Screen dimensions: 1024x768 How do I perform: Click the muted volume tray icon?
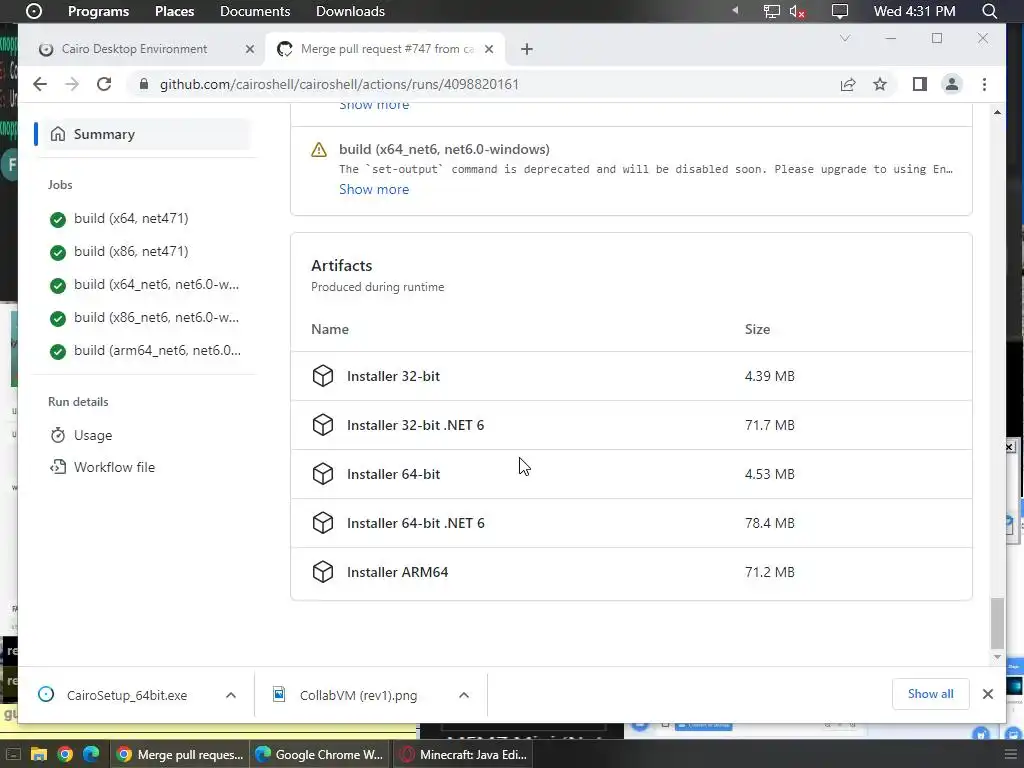coord(797,11)
